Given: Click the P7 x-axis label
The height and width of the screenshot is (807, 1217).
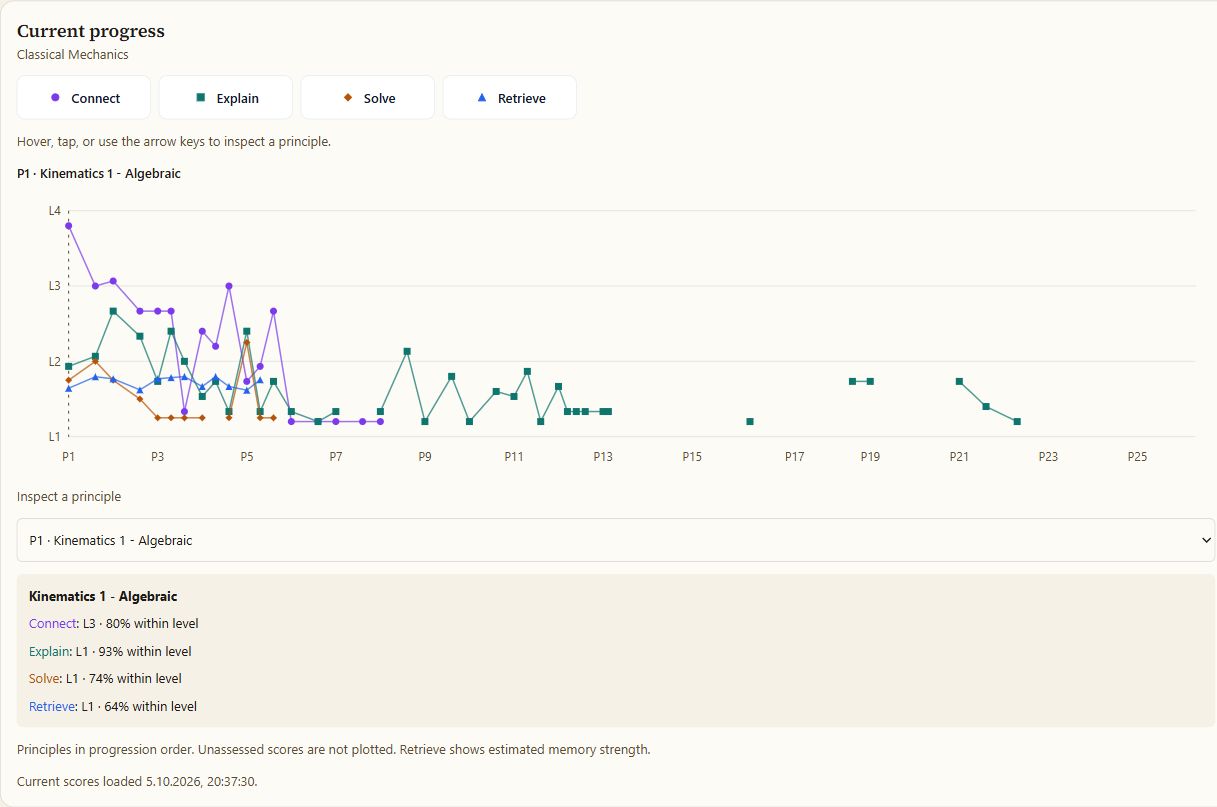Looking at the screenshot, I should pyautogui.click(x=336, y=457).
